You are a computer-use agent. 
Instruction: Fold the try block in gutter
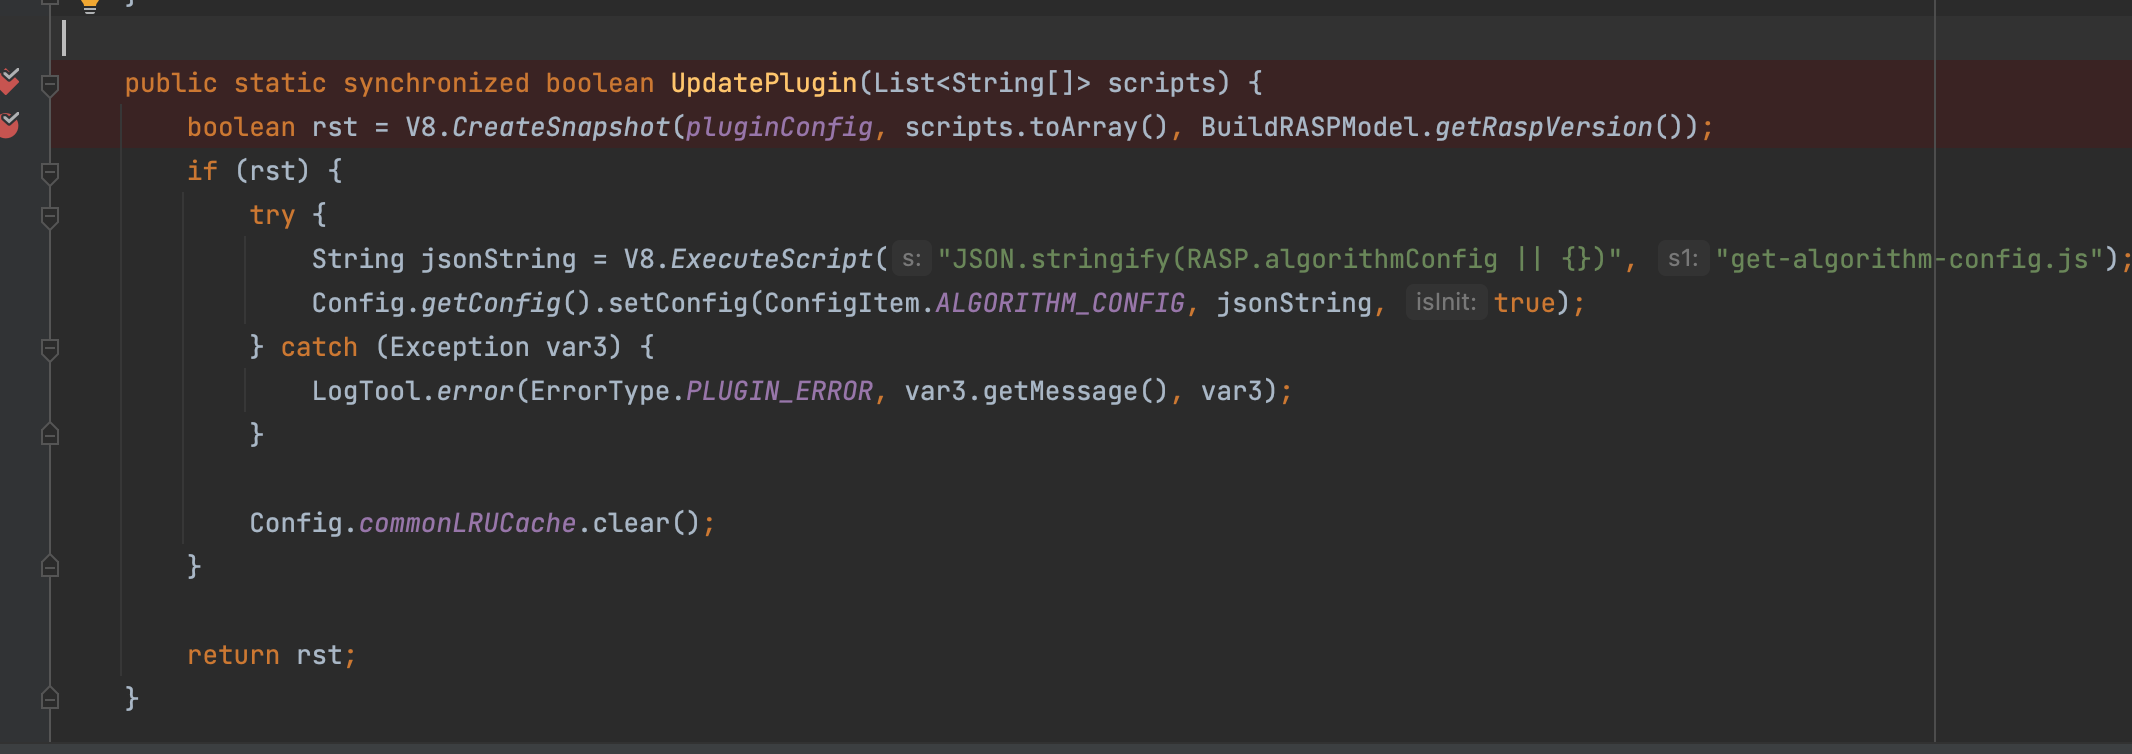coord(50,217)
